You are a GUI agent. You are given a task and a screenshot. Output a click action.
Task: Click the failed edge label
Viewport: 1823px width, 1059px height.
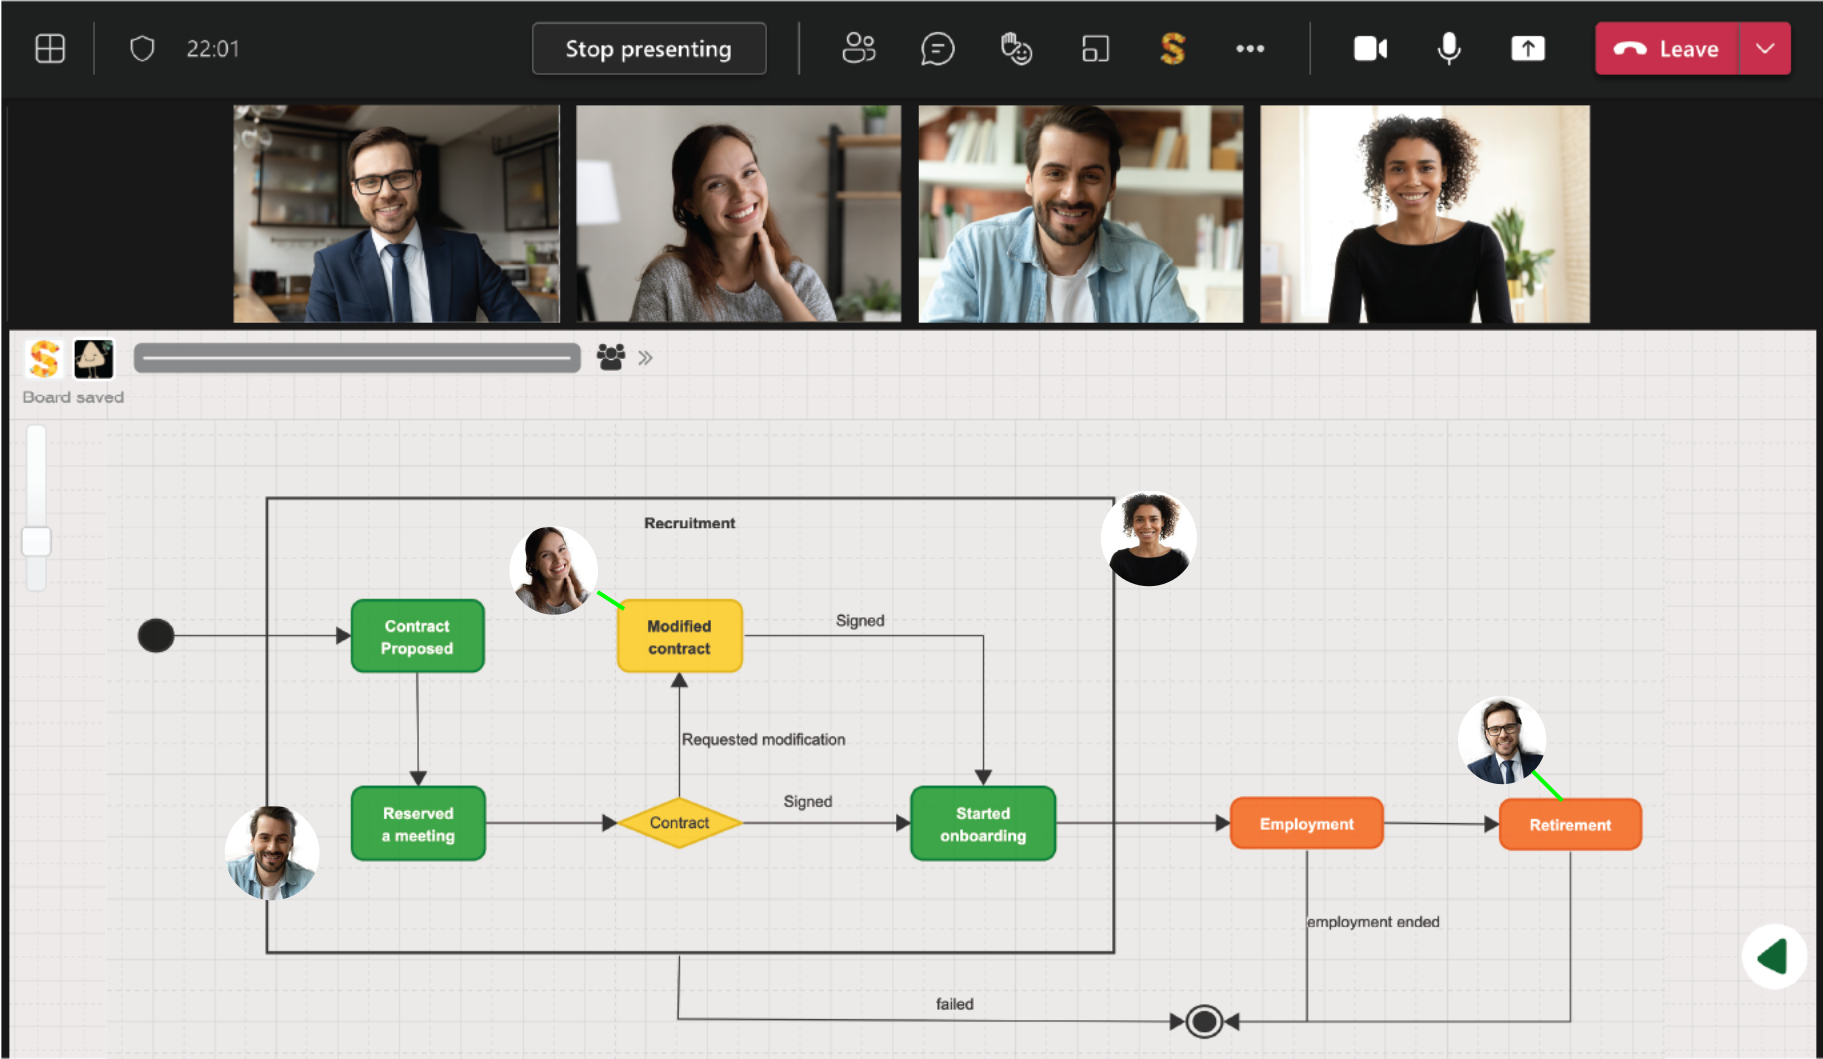(x=954, y=1003)
